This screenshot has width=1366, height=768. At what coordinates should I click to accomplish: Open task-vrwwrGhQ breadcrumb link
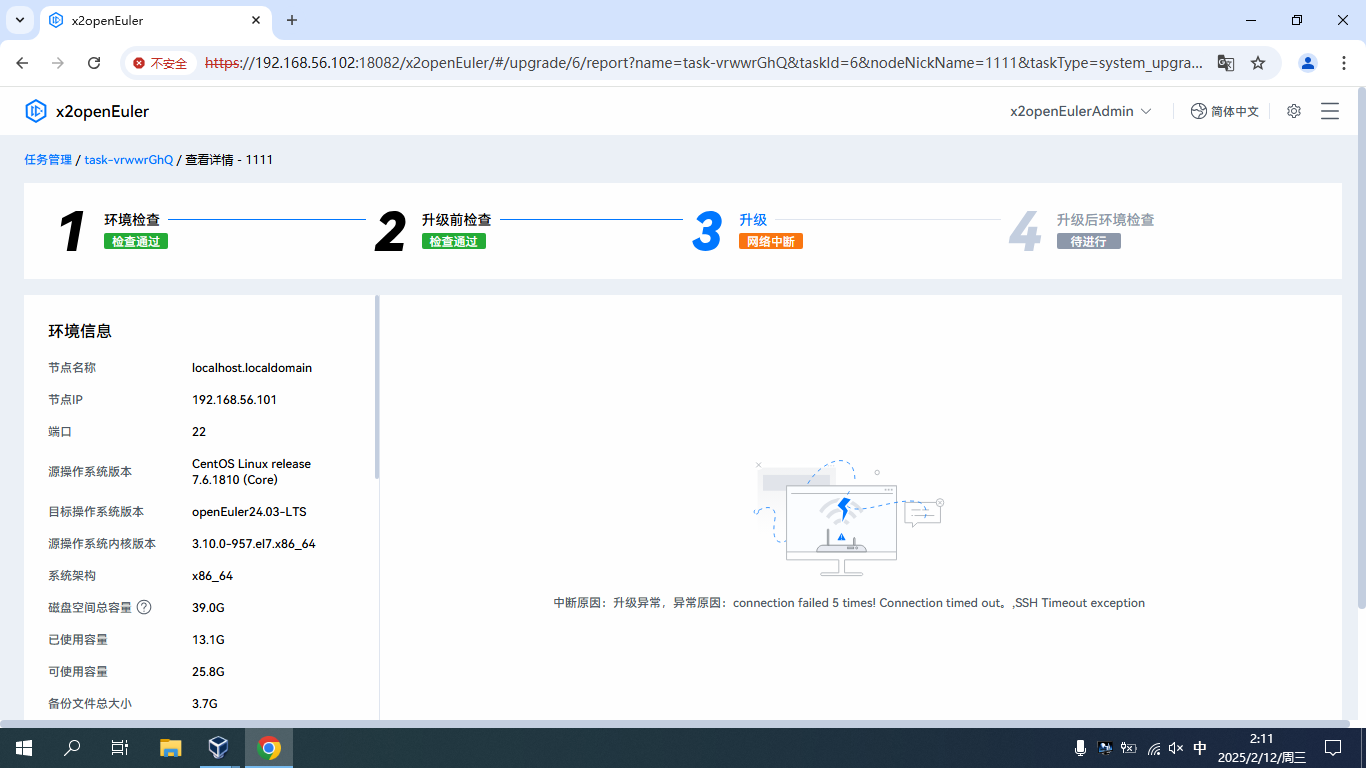129,160
